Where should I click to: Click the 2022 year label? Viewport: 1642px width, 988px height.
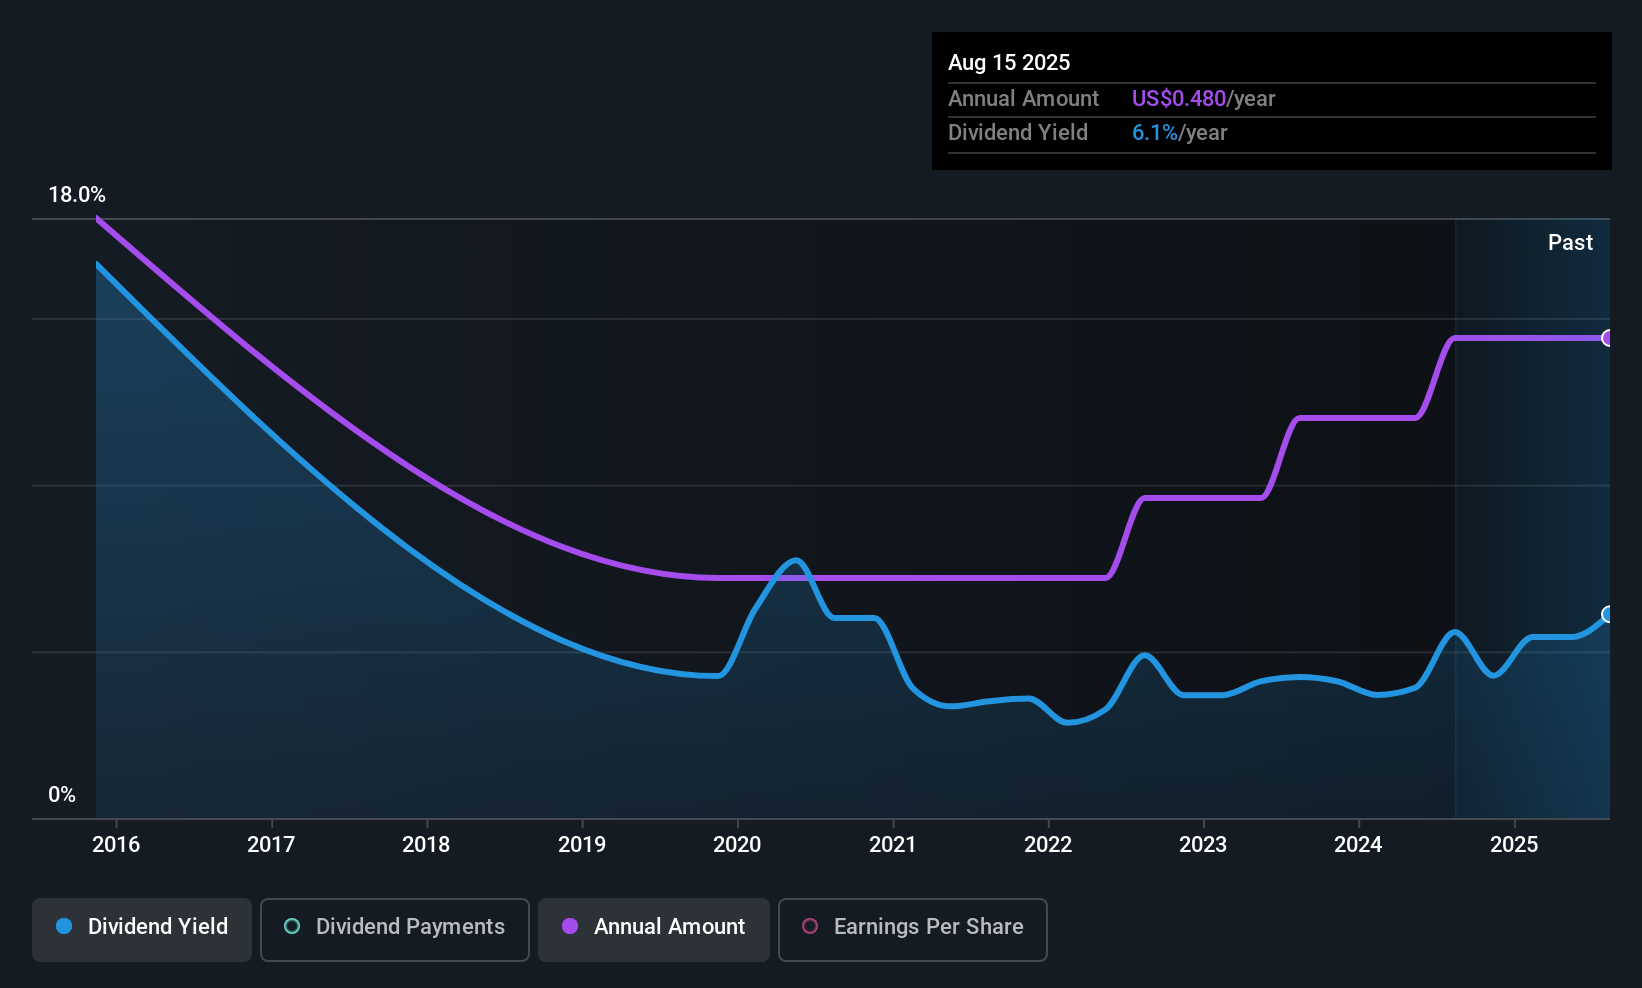click(x=1048, y=845)
